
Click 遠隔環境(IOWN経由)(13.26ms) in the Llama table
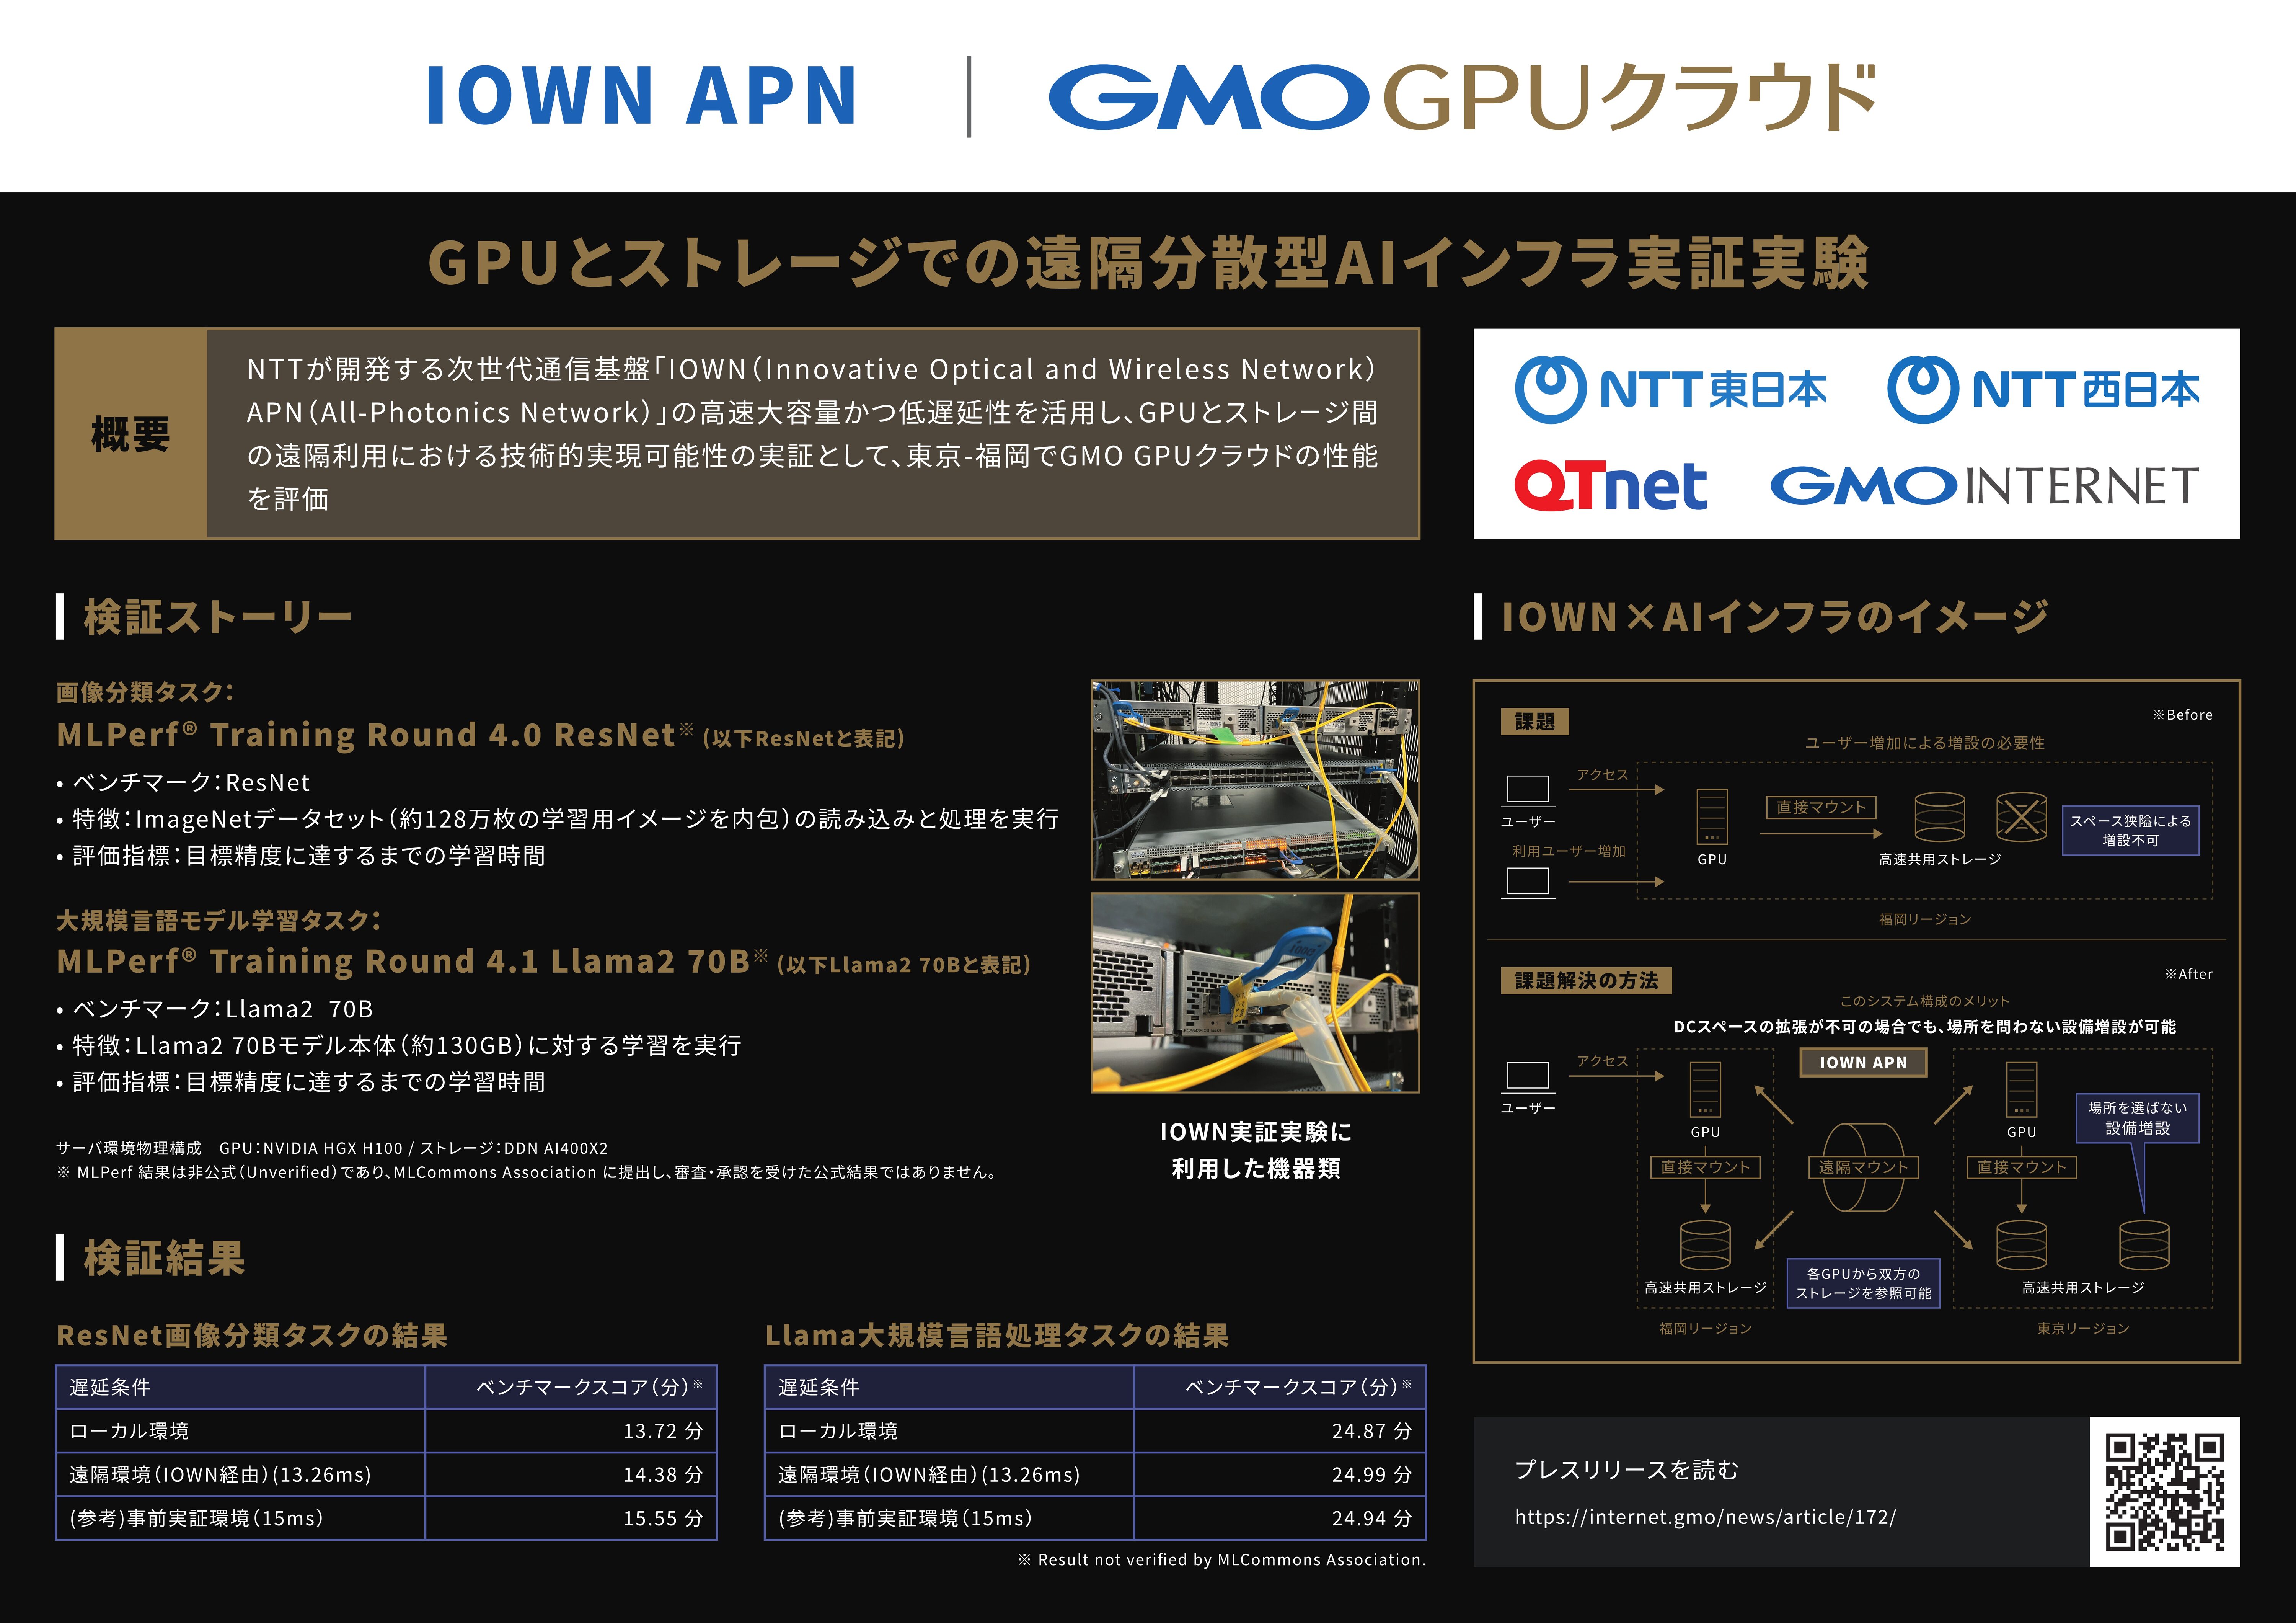click(x=929, y=1474)
